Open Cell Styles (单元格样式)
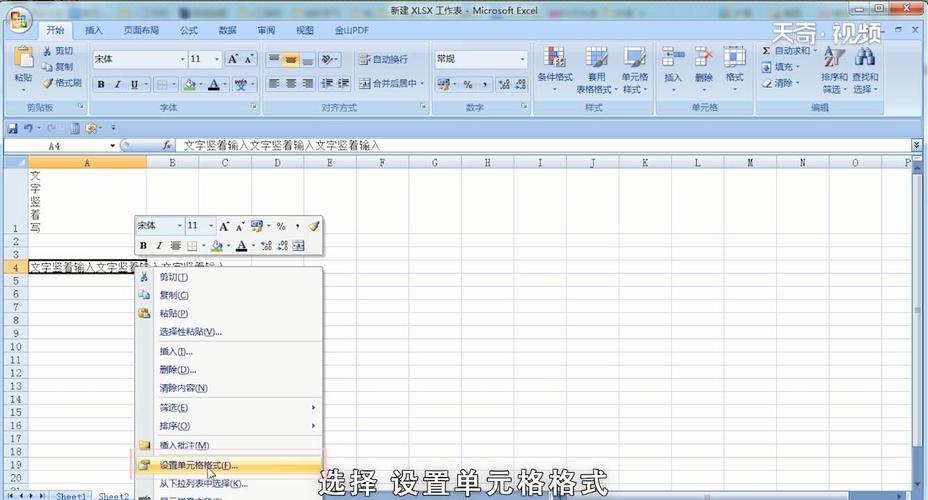The width and height of the screenshot is (928, 500). [x=634, y=70]
